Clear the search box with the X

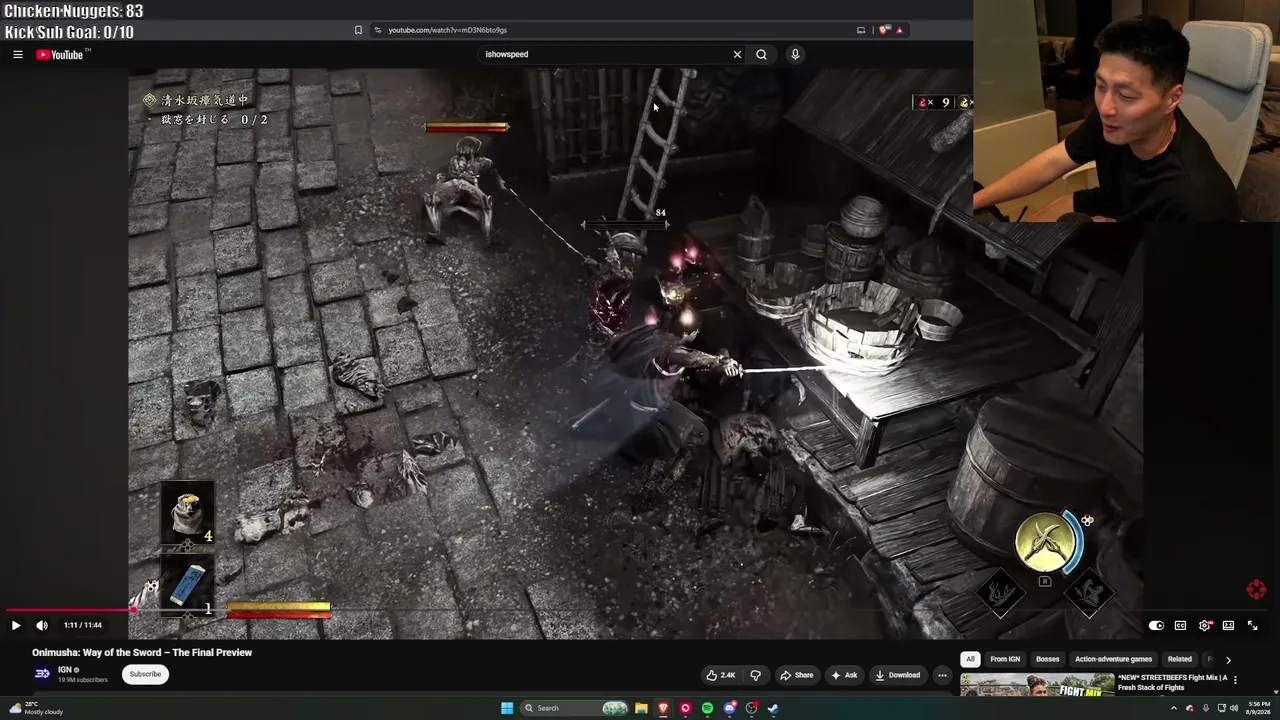[738, 55]
